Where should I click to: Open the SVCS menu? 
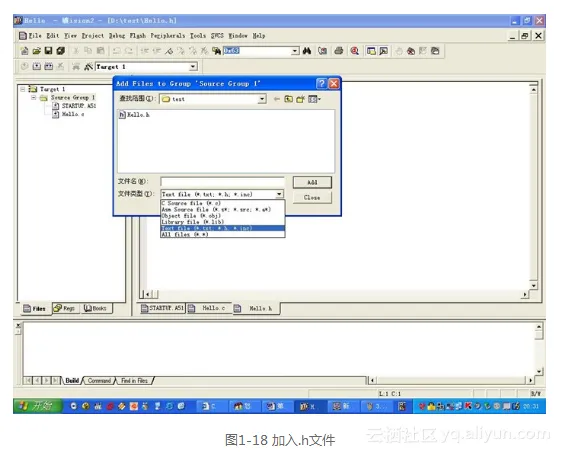tap(217, 35)
